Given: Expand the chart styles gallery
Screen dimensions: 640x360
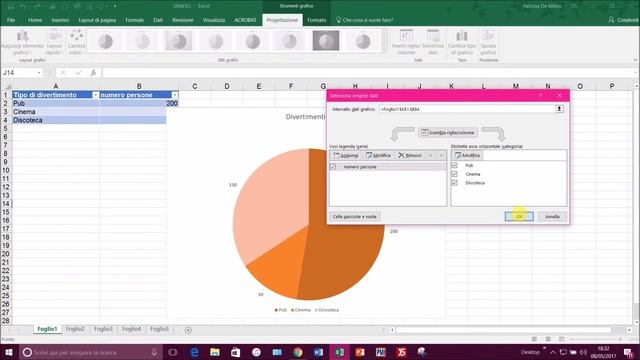Looking at the screenshot, I should pyautogui.click(x=384, y=50).
